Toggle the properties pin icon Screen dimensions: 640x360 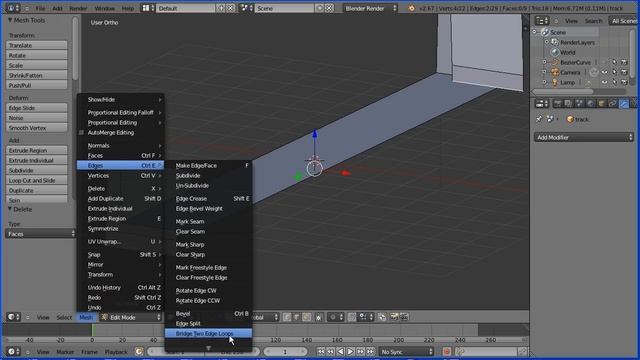539,119
